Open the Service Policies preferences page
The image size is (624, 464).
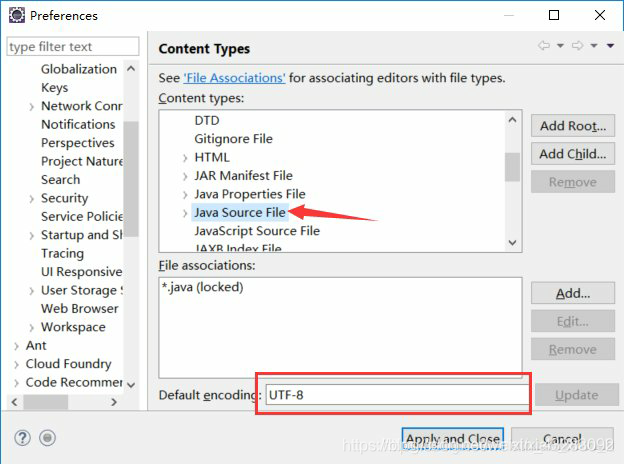click(x=82, y=216)
